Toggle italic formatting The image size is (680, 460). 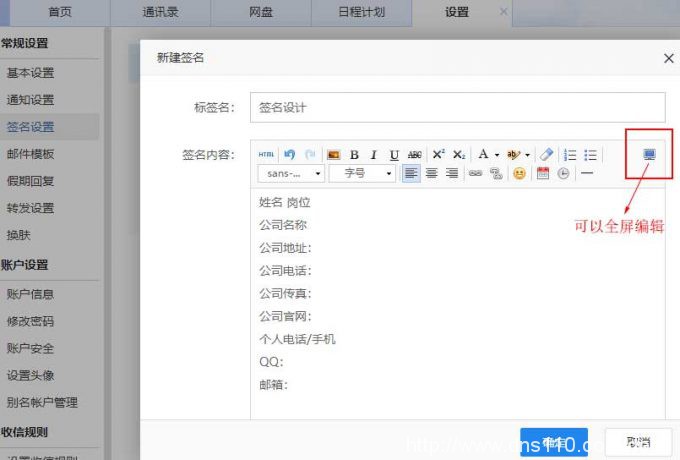374,155
